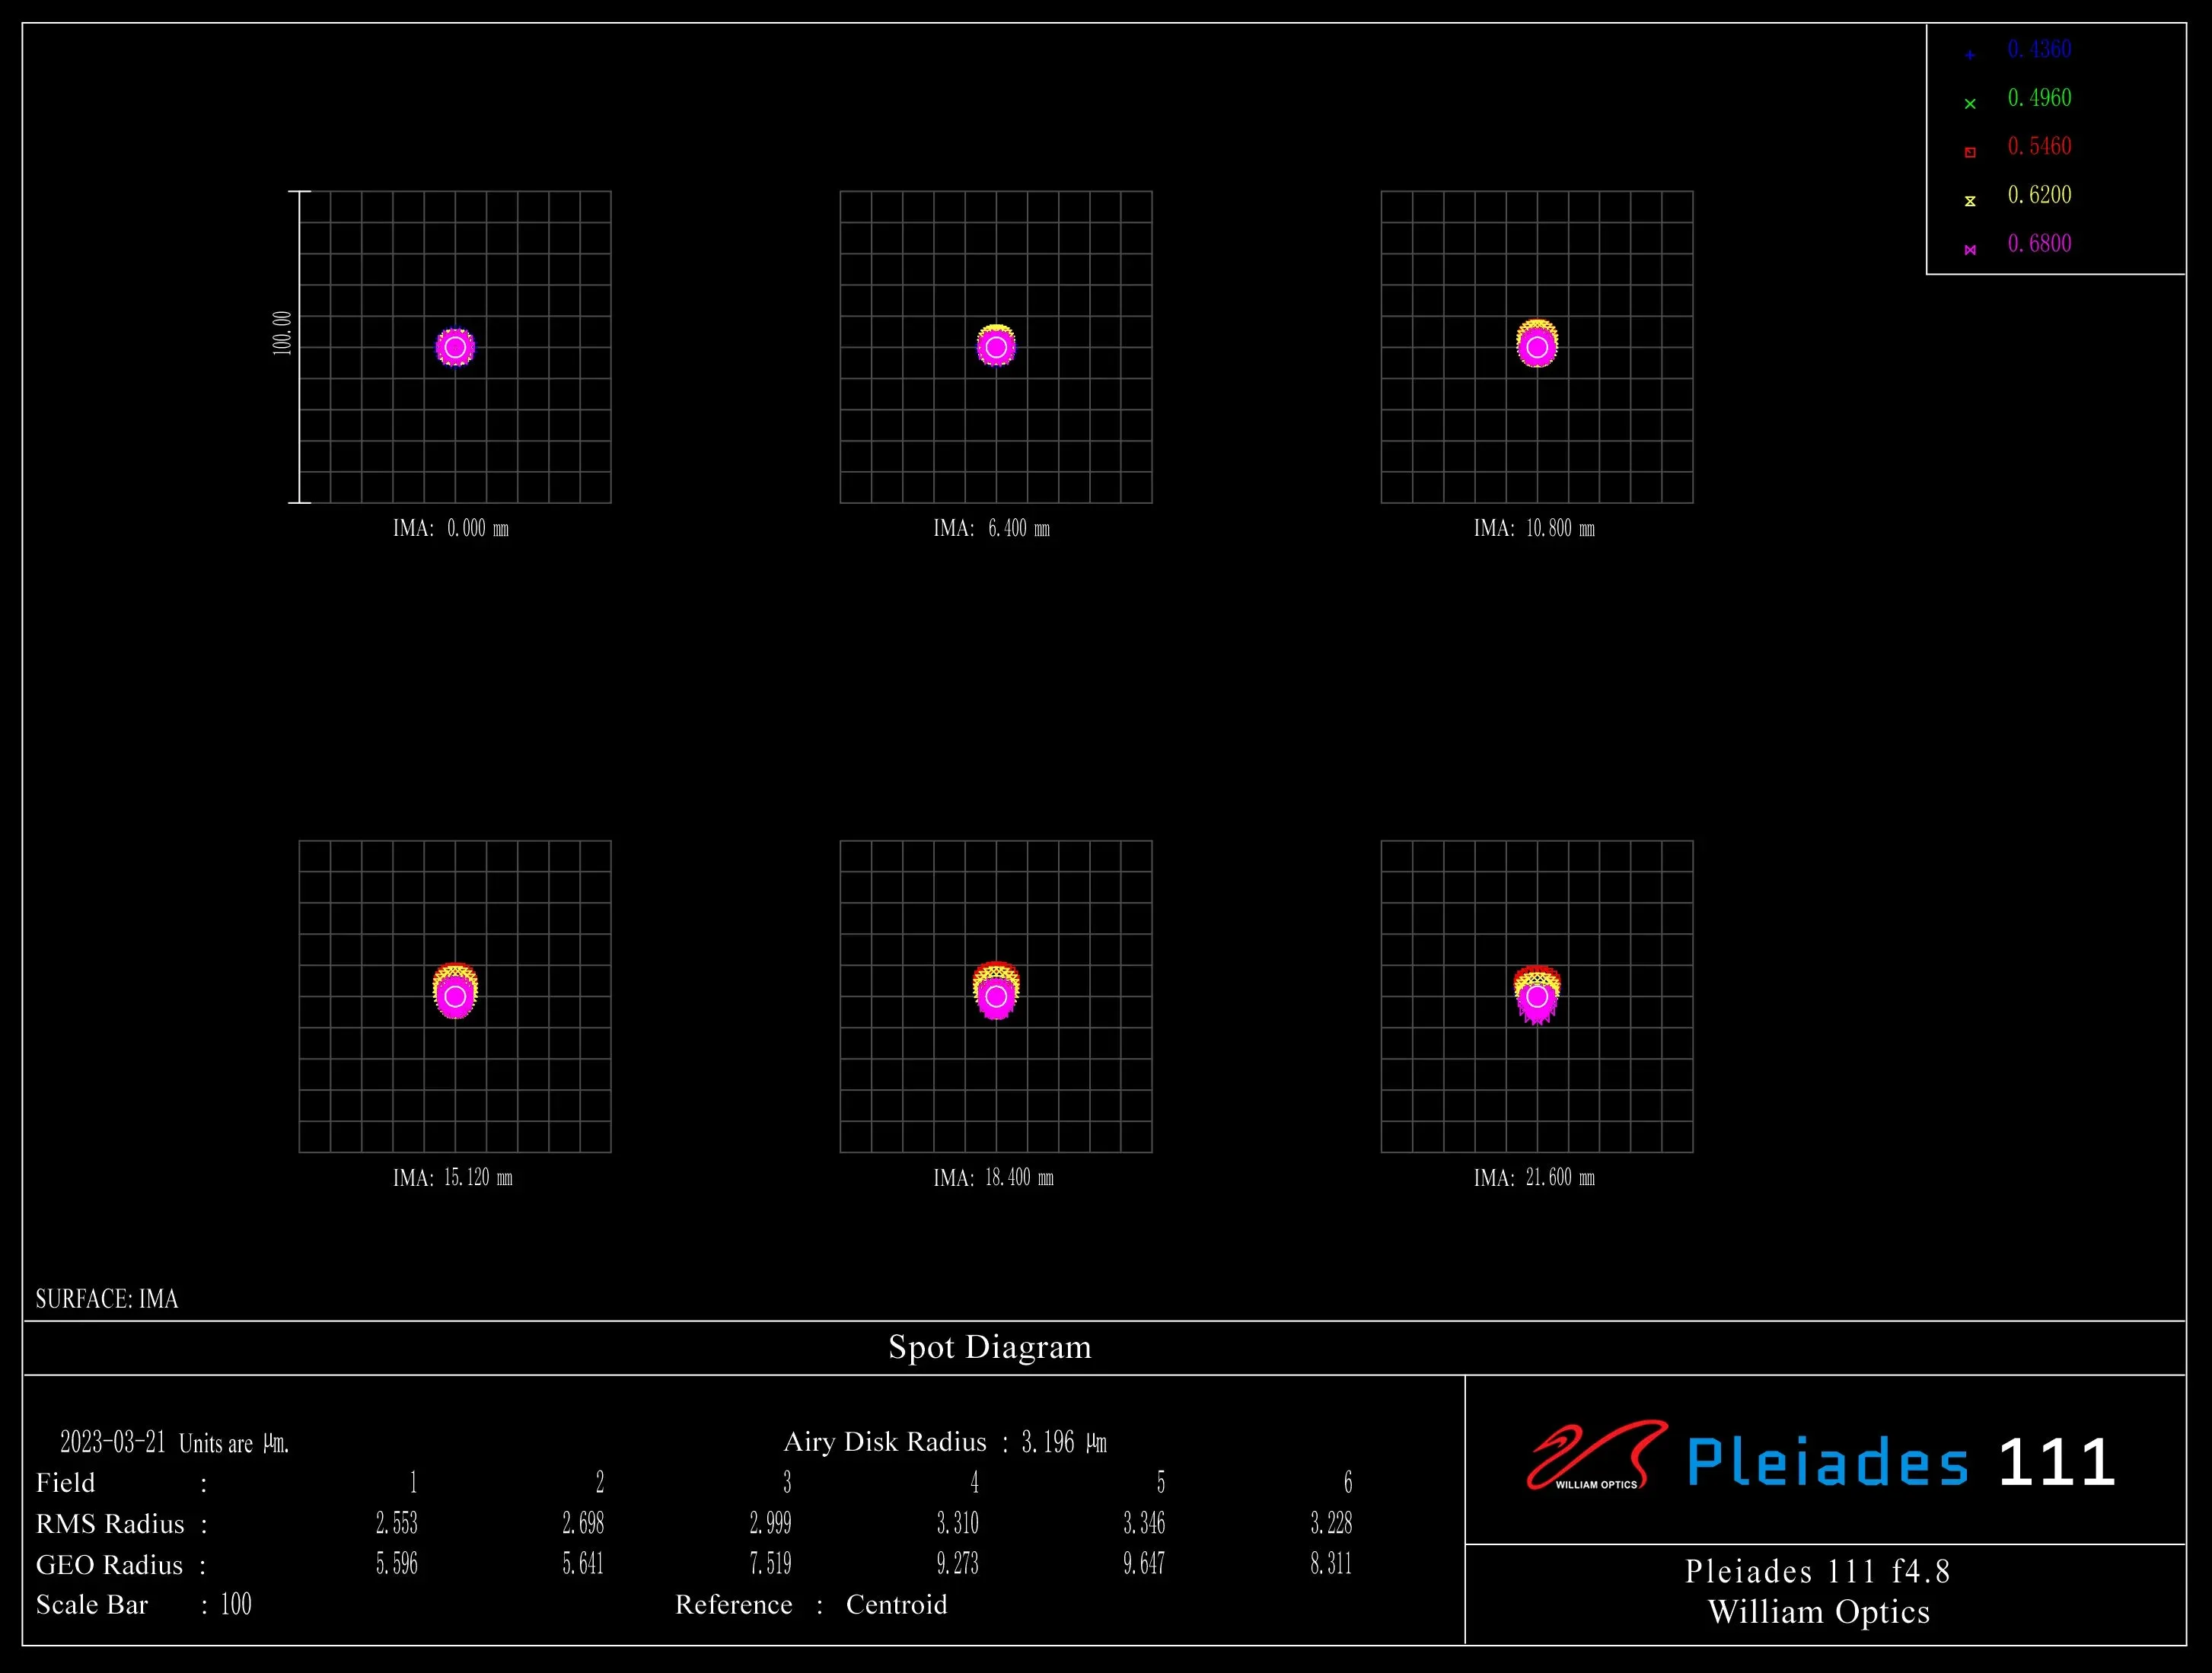
Task: Click RMS radius value 2.553
Action: (x=397, y=1523)
